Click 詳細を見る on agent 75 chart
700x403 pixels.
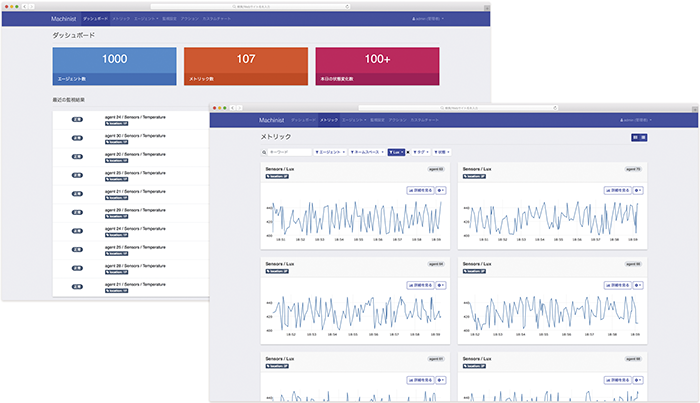[616, 189]
